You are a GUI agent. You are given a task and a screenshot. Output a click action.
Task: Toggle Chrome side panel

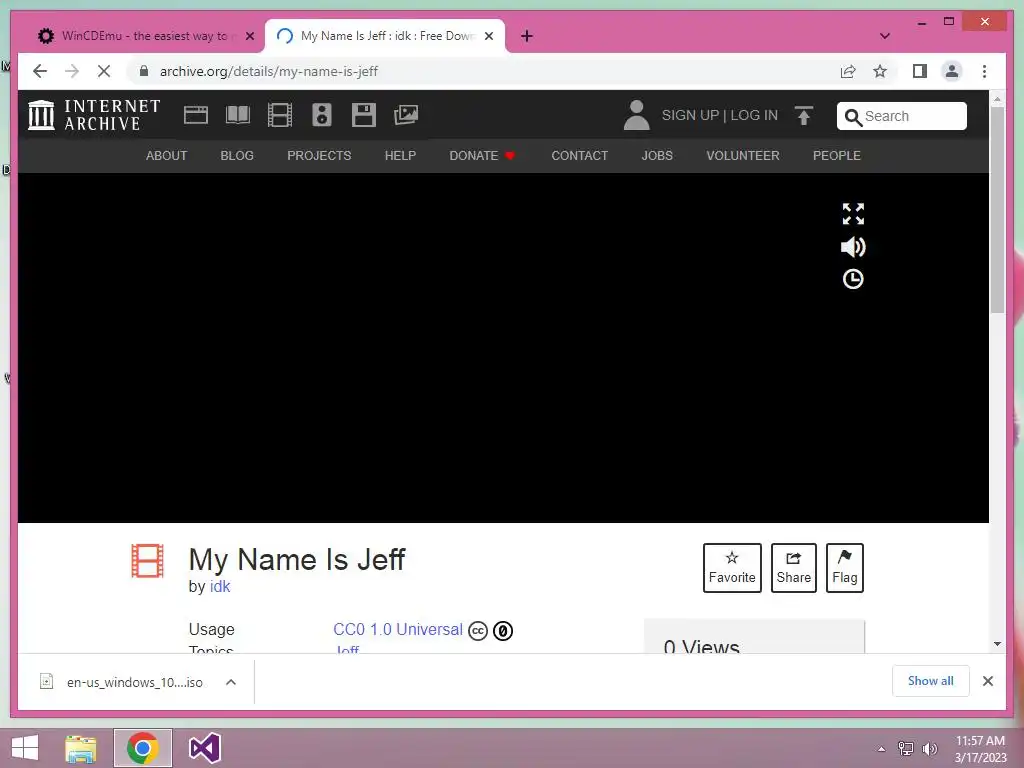coord(920,71)
